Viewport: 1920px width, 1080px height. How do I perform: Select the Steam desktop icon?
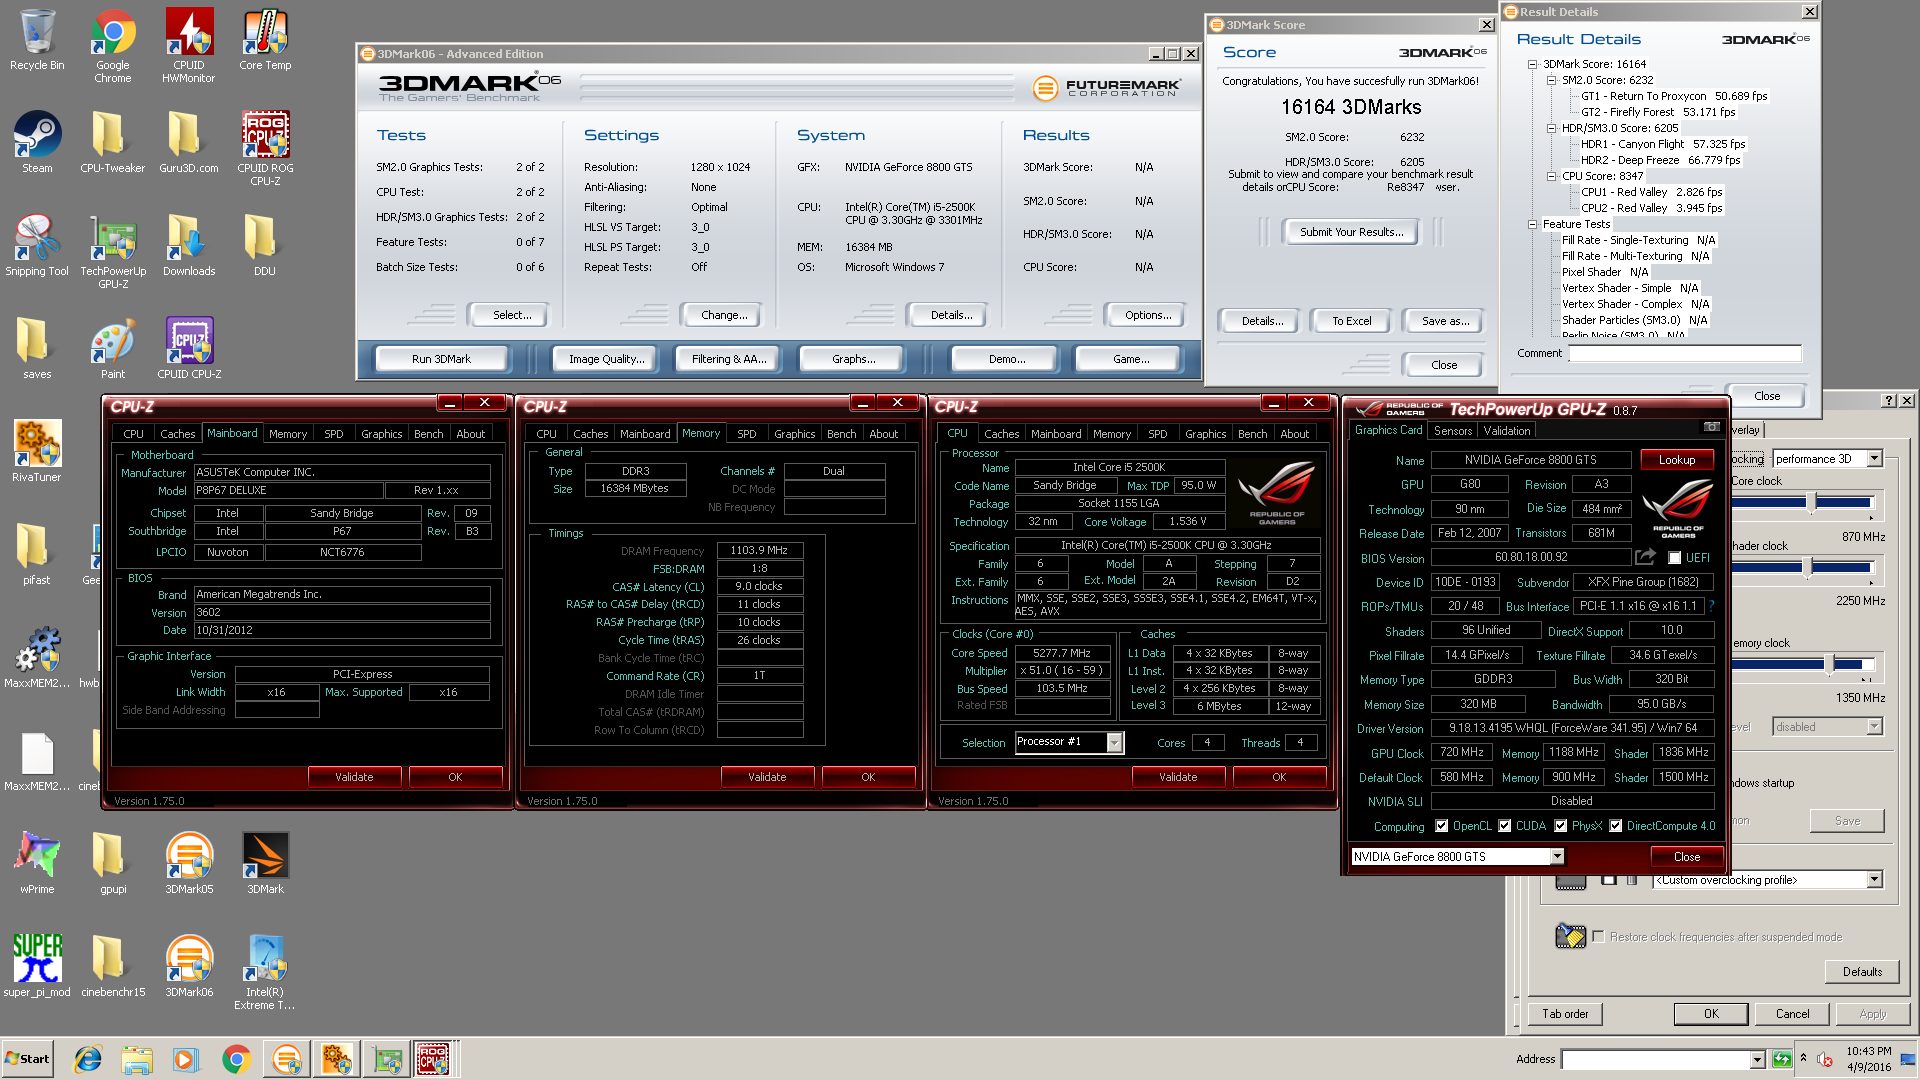coord(37,142)
